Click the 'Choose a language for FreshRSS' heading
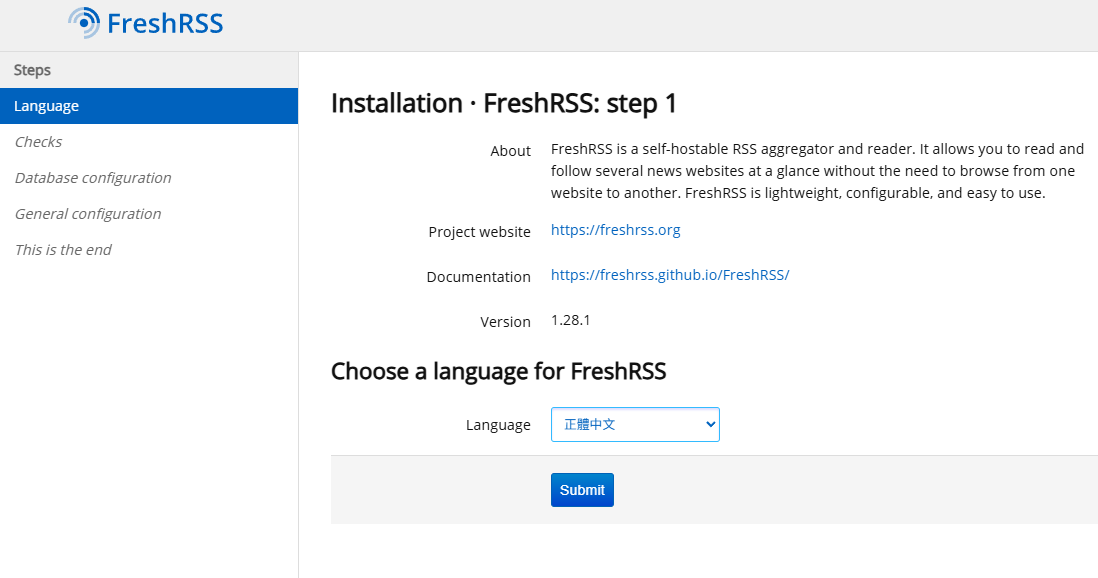1098x578 pixels. coord(498,371)
